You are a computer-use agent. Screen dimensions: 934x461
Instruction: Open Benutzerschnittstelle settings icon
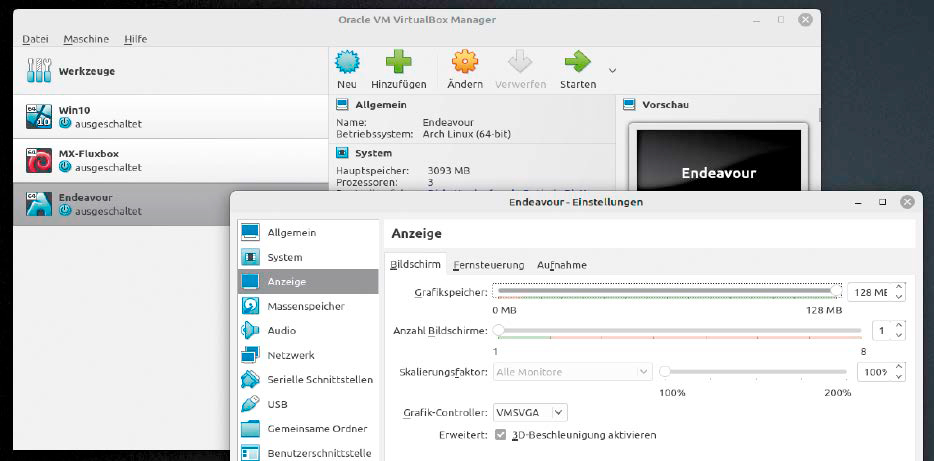[250, 453]
